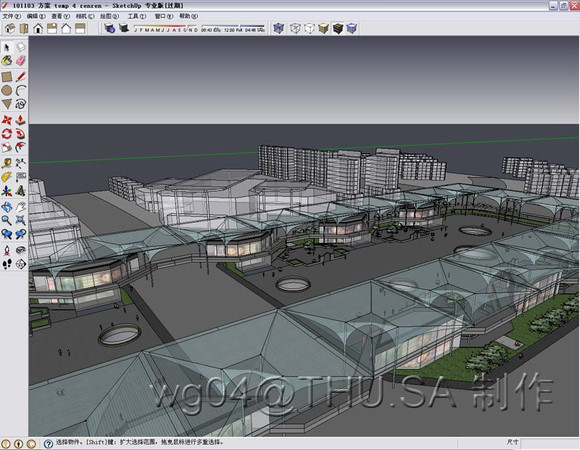Go to Next camera view

point(21,234)
